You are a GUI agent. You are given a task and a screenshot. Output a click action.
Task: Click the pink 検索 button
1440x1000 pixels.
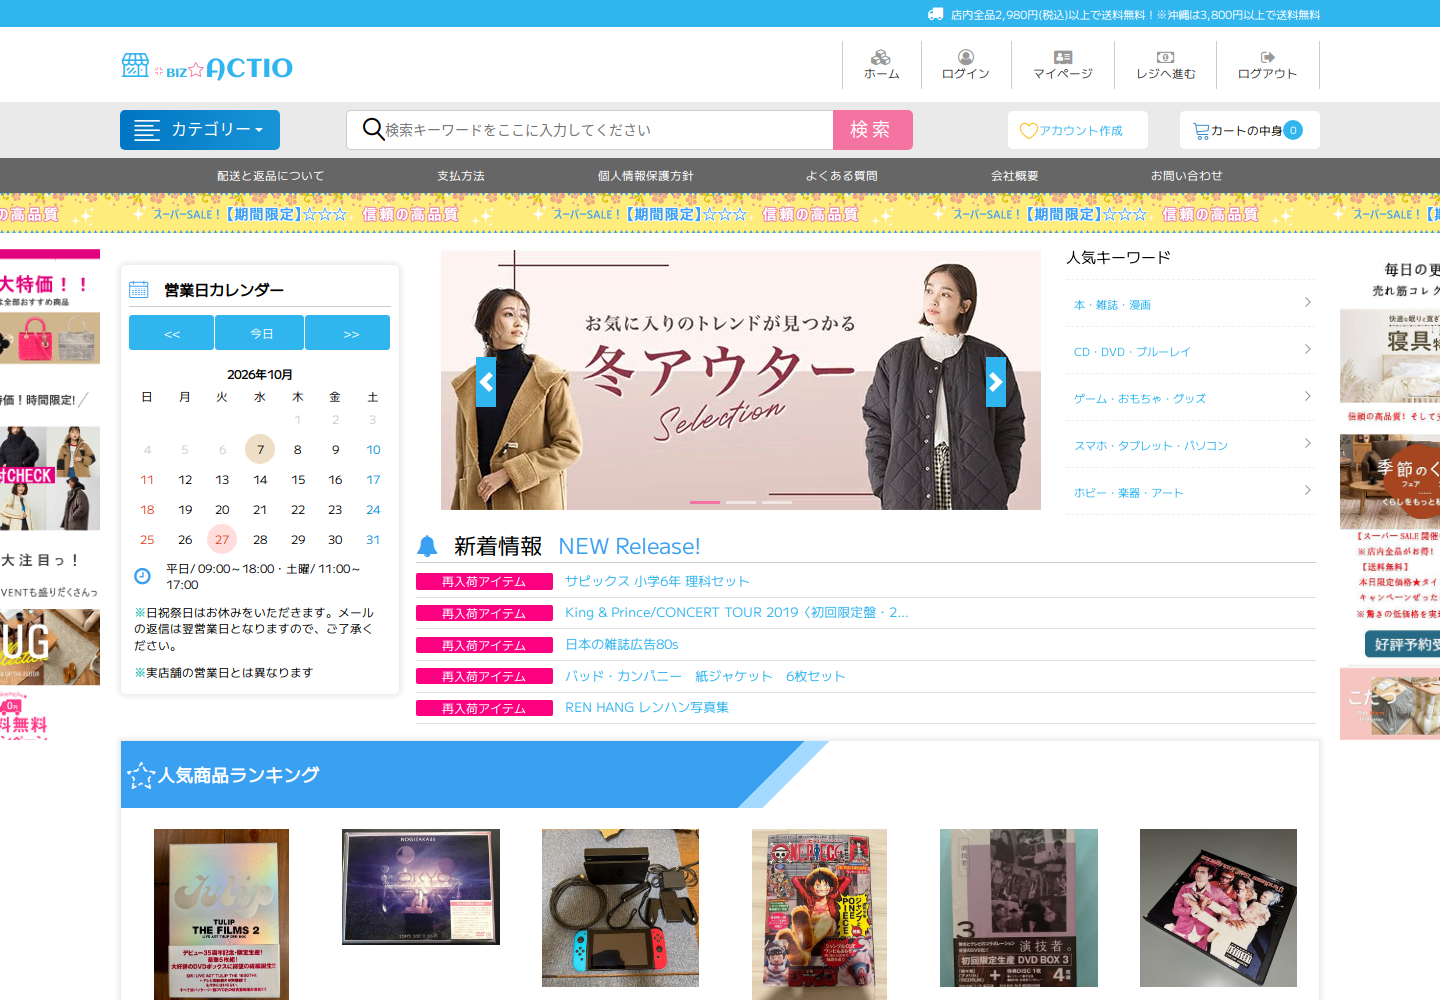coord(873,130)
